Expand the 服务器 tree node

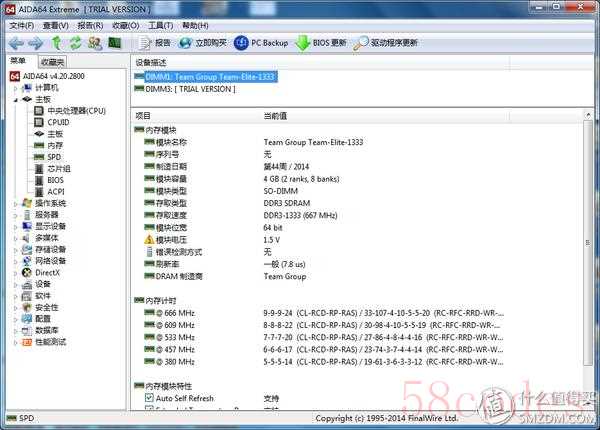click(x=15, y=215)
